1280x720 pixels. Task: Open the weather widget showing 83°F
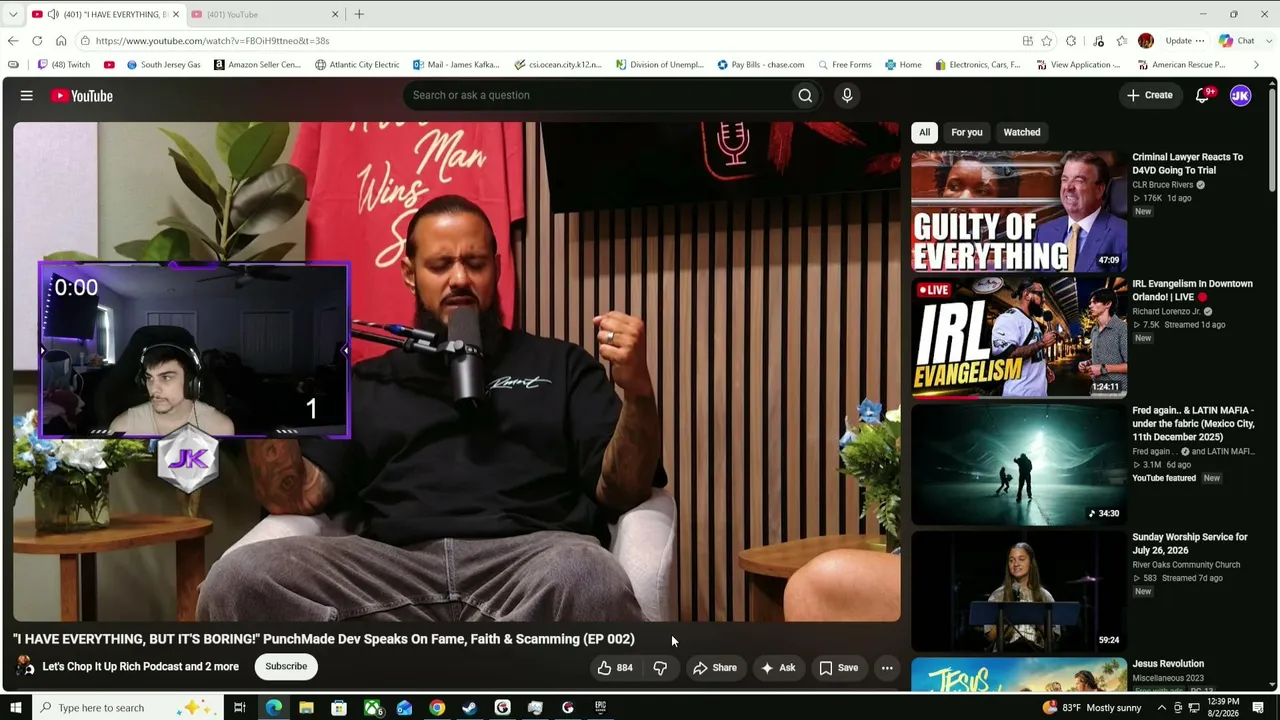click(1092, 708)
